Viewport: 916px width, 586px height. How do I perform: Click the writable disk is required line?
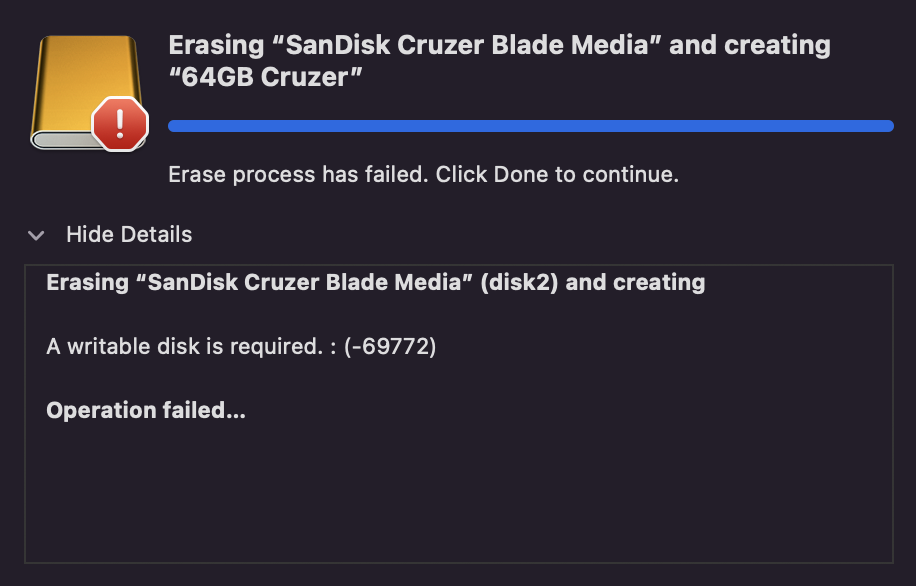tap(241, 347)
